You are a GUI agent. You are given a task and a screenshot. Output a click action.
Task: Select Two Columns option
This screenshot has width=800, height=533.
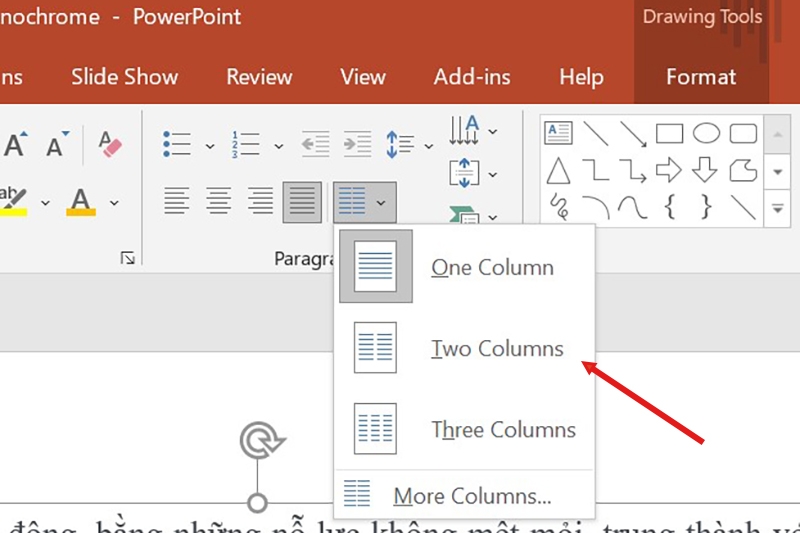coord(464,348)
